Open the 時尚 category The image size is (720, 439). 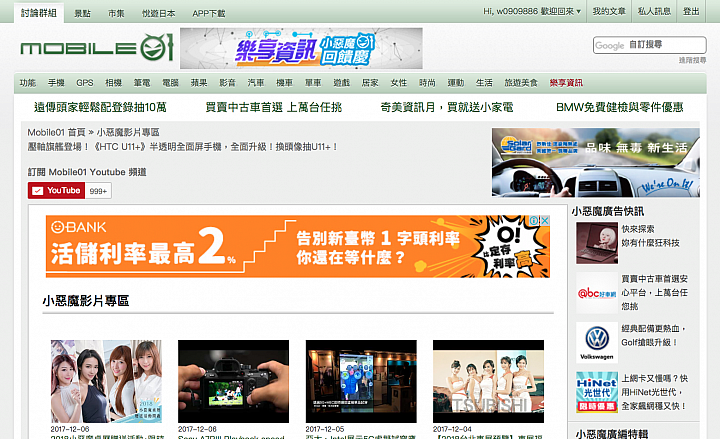click(x=427, y=83)
